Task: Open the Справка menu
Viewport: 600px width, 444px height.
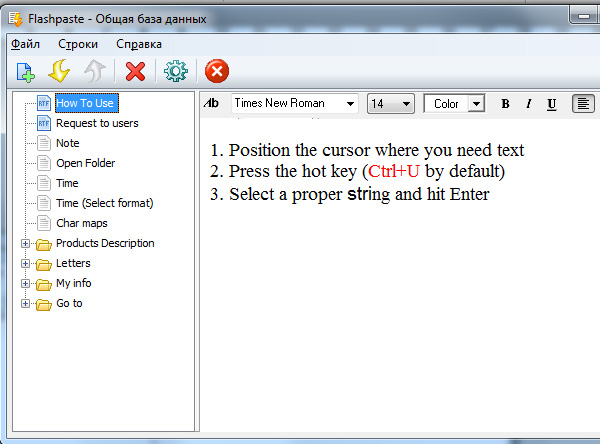Action: [x=138, y=44]
